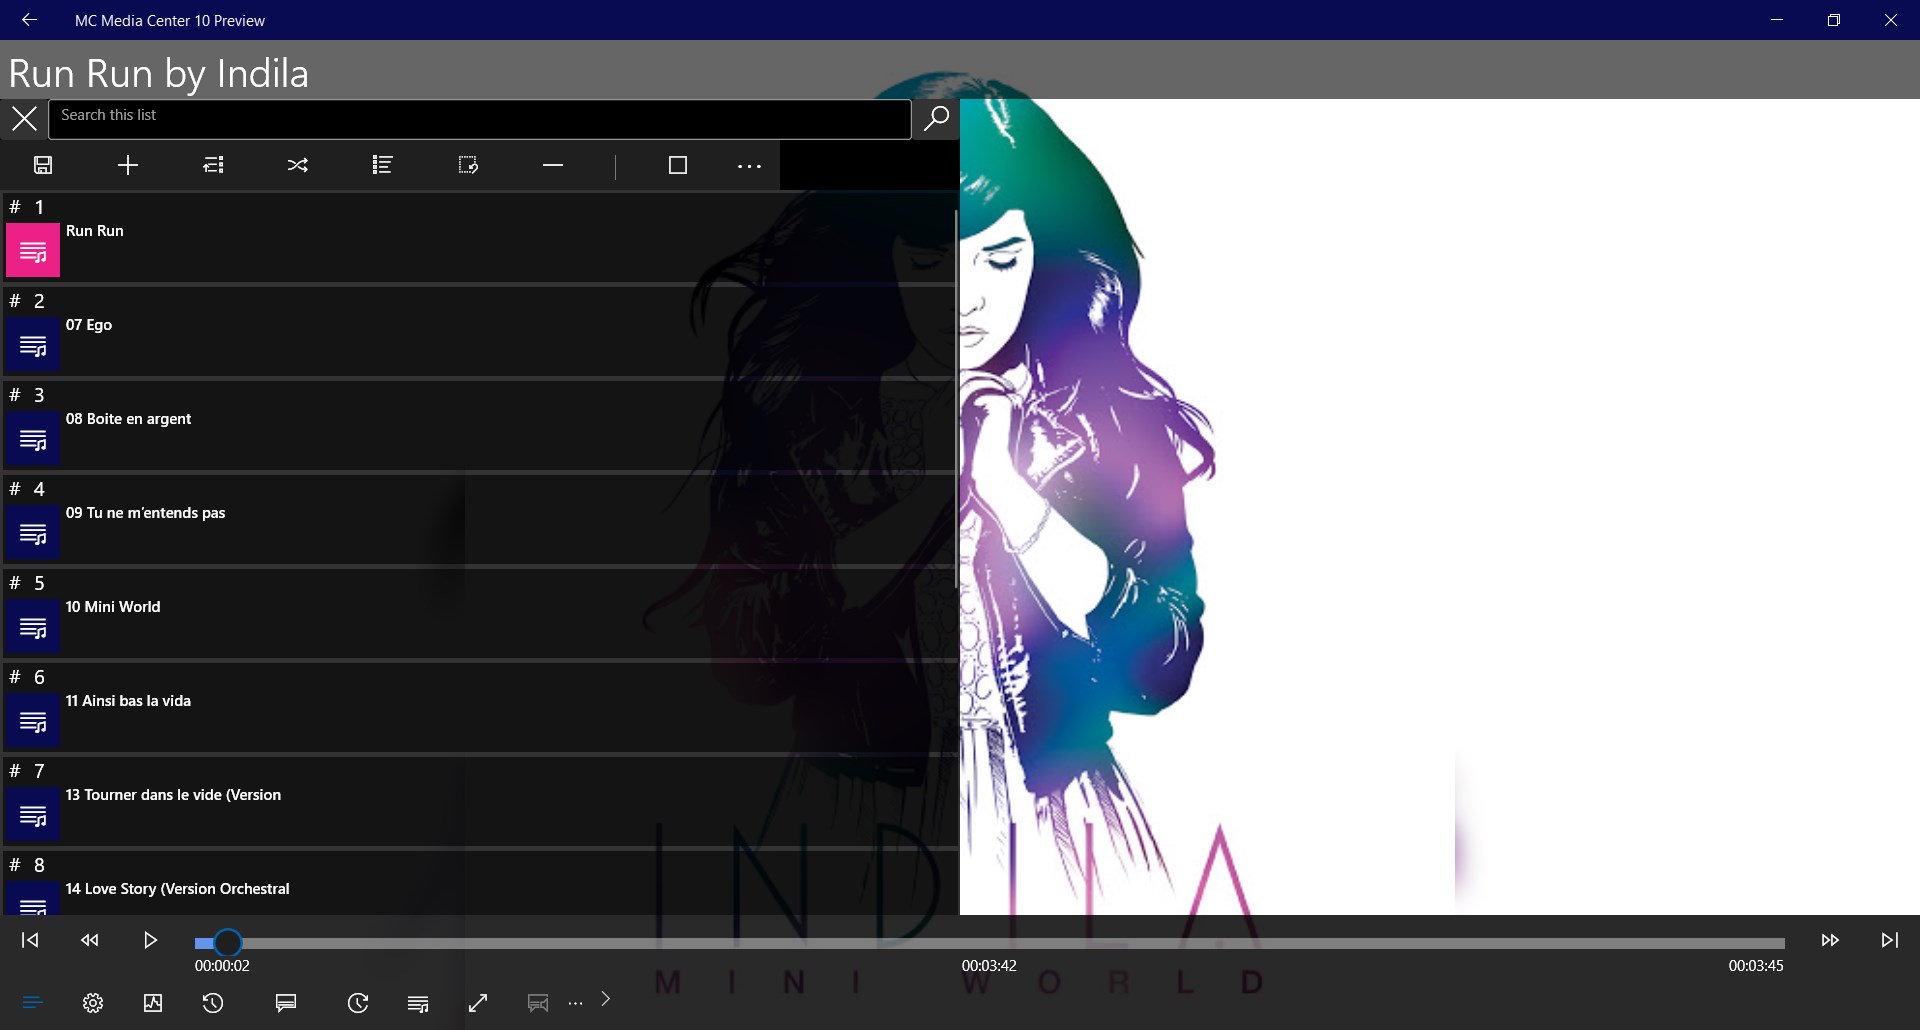Click the track icon beside 13 Tourner dans le vide
1920x1030 pixels.
[x=33, y=814]
